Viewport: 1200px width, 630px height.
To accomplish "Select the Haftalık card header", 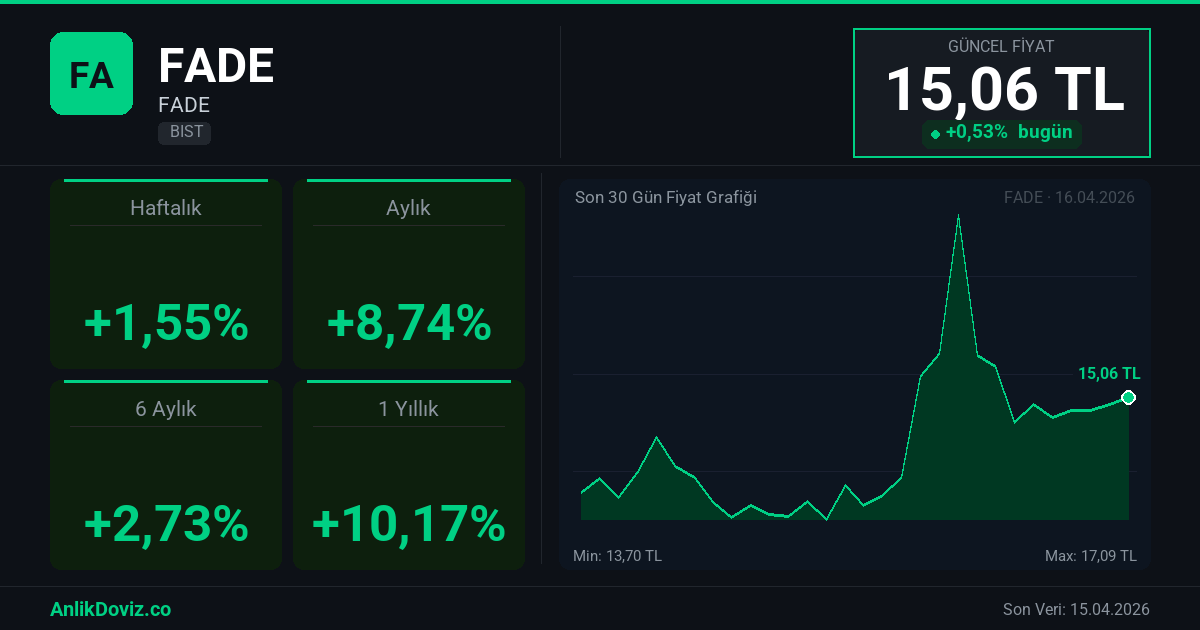I will pyautogui.click(x=166, y=208).
